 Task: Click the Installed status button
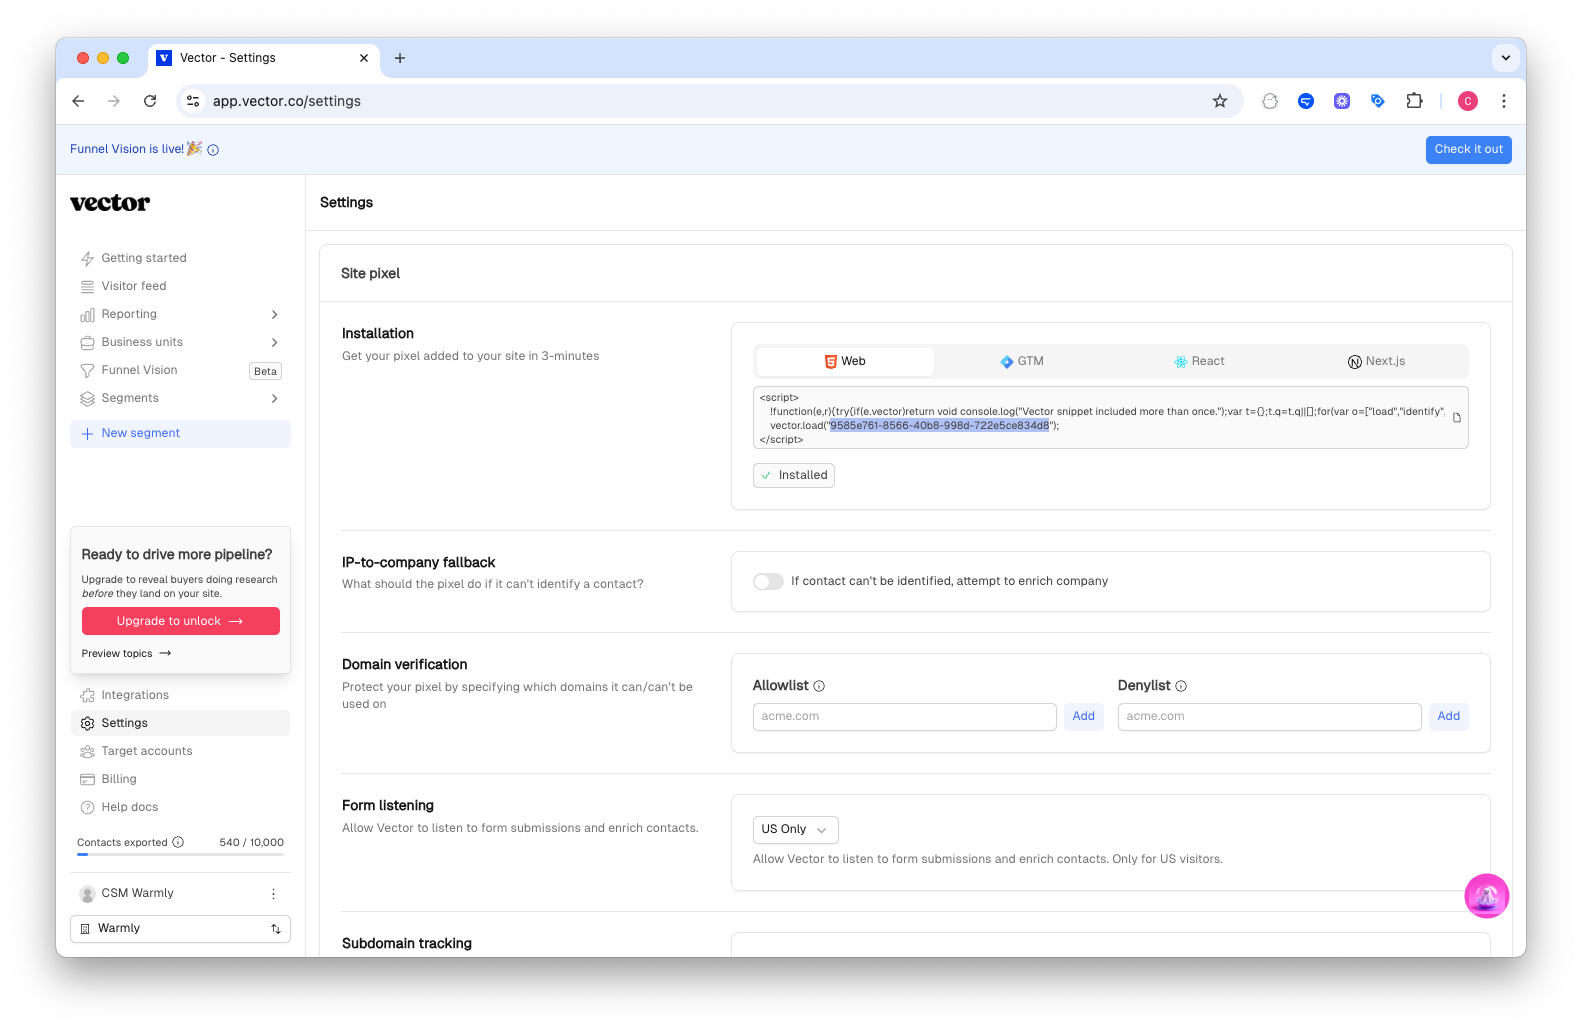pyautogui.click(x=794, y=476)
